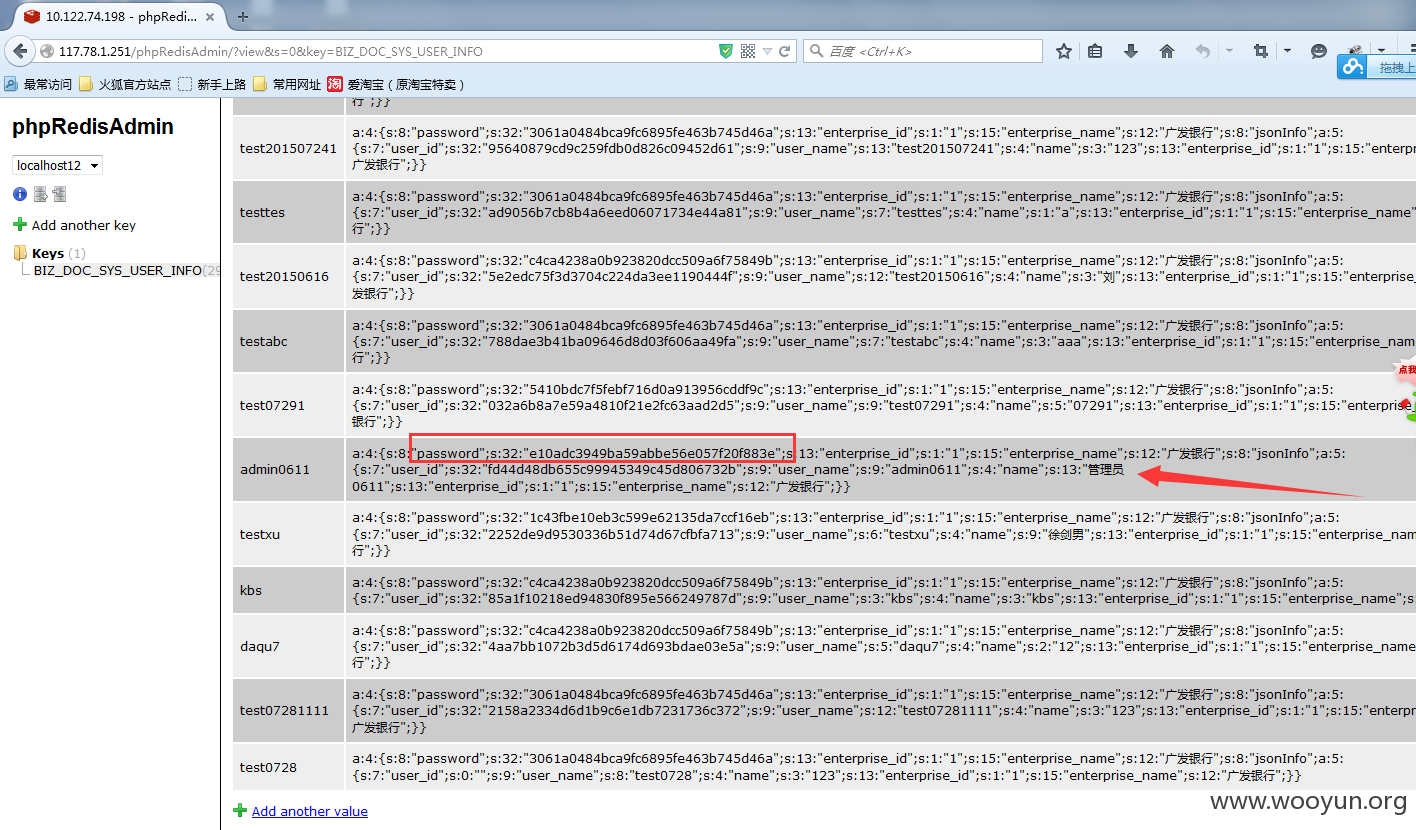The width and height of the screenshot is (1416, 830).
Task: Click the blue server info icon
Action: click(20, 194)
